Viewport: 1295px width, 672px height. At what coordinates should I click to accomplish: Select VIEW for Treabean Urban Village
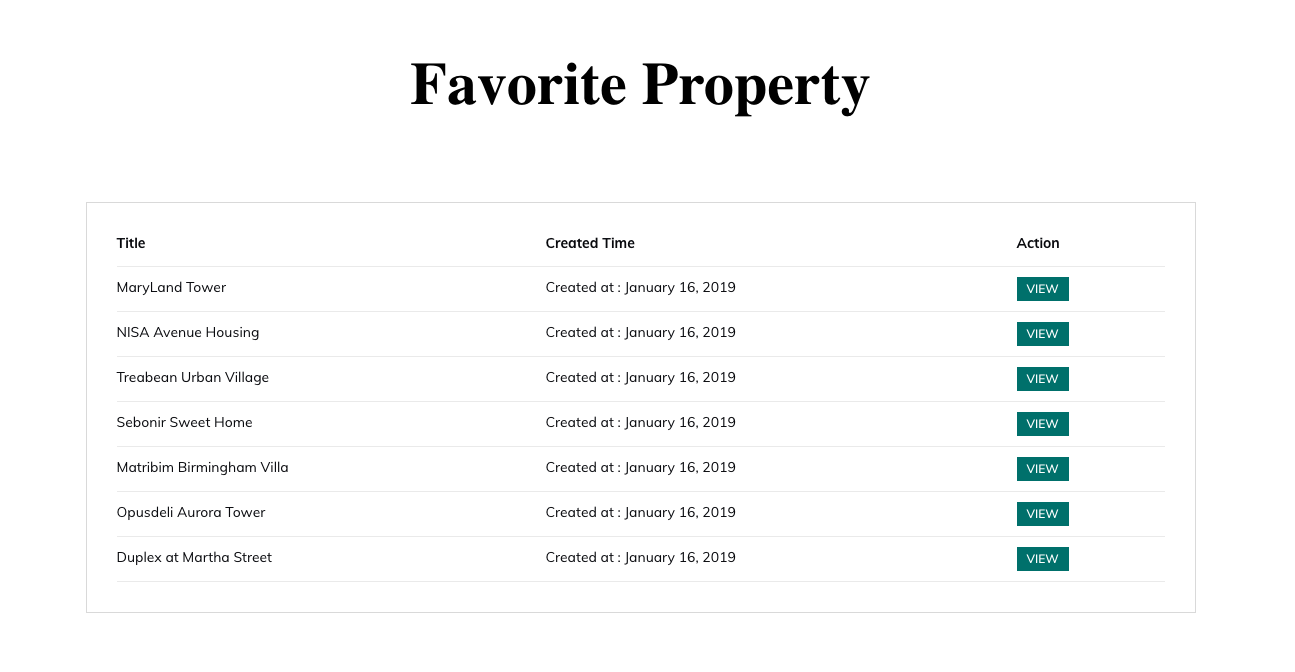(1042, 379)
